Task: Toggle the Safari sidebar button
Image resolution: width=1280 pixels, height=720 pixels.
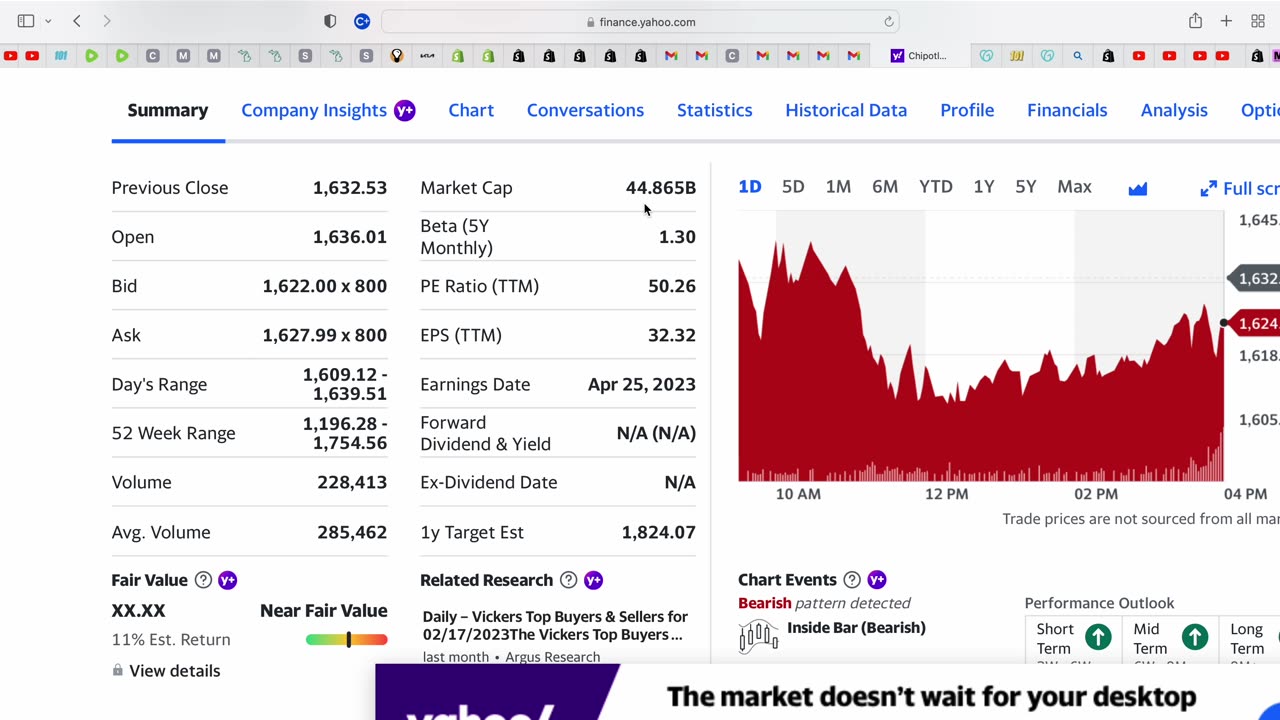Action: [x=26, y=21]
